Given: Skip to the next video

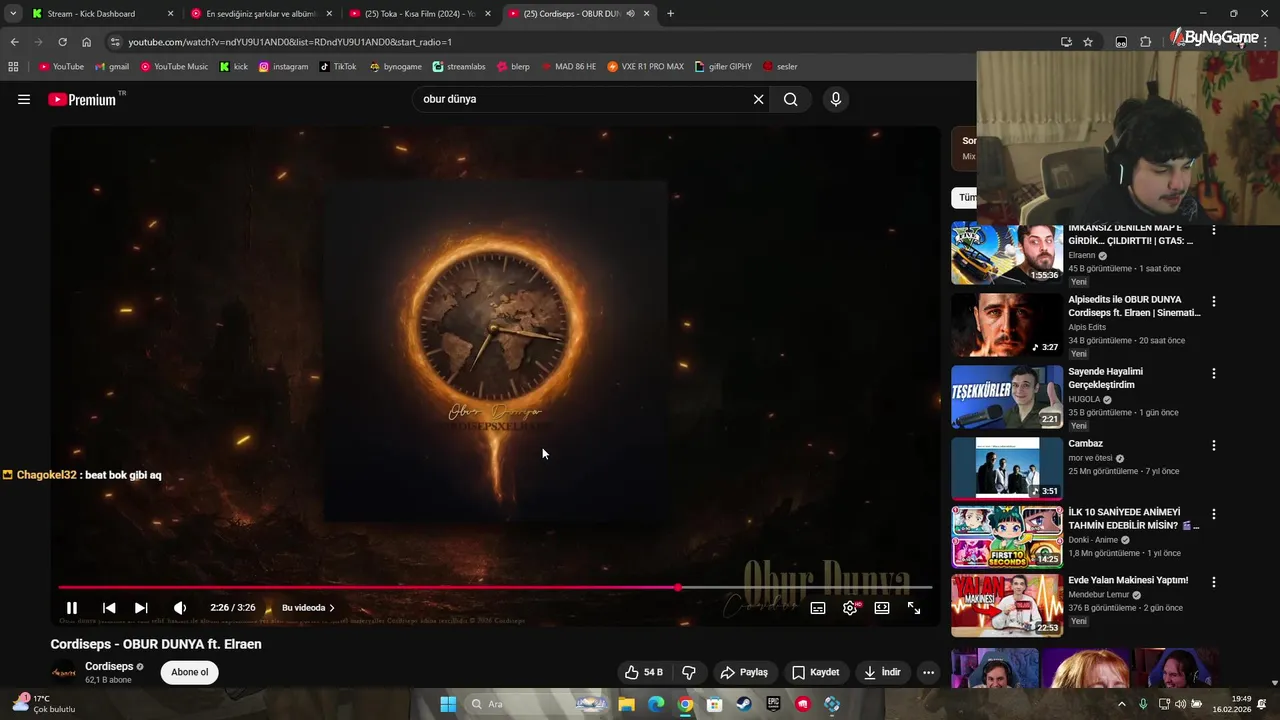Looking at the screenshot, I should [x=141, y=608].
